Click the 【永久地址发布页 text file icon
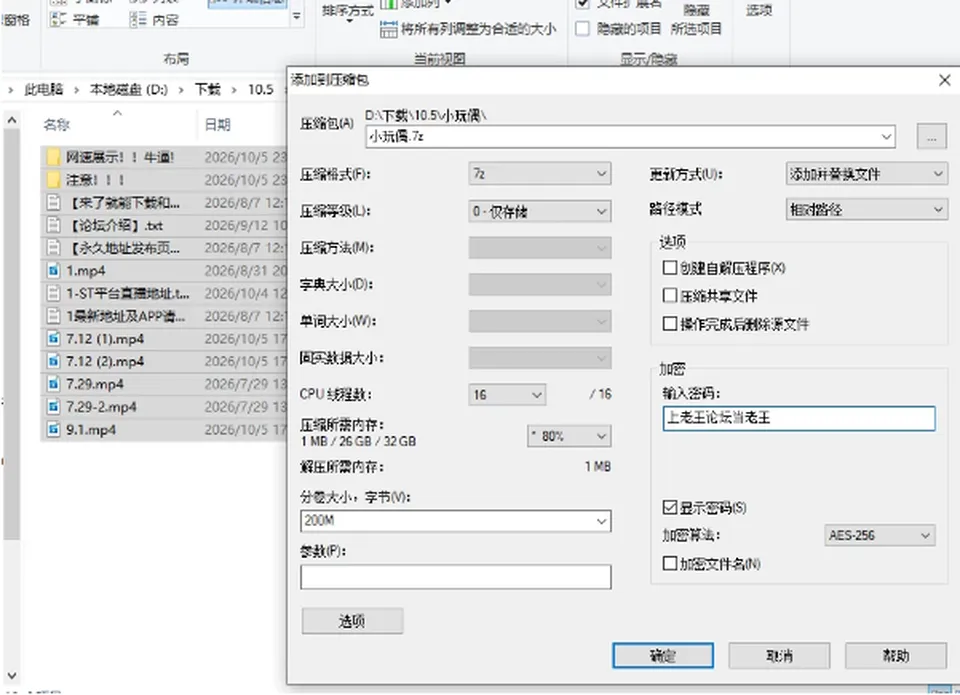 tap(53, 248)
